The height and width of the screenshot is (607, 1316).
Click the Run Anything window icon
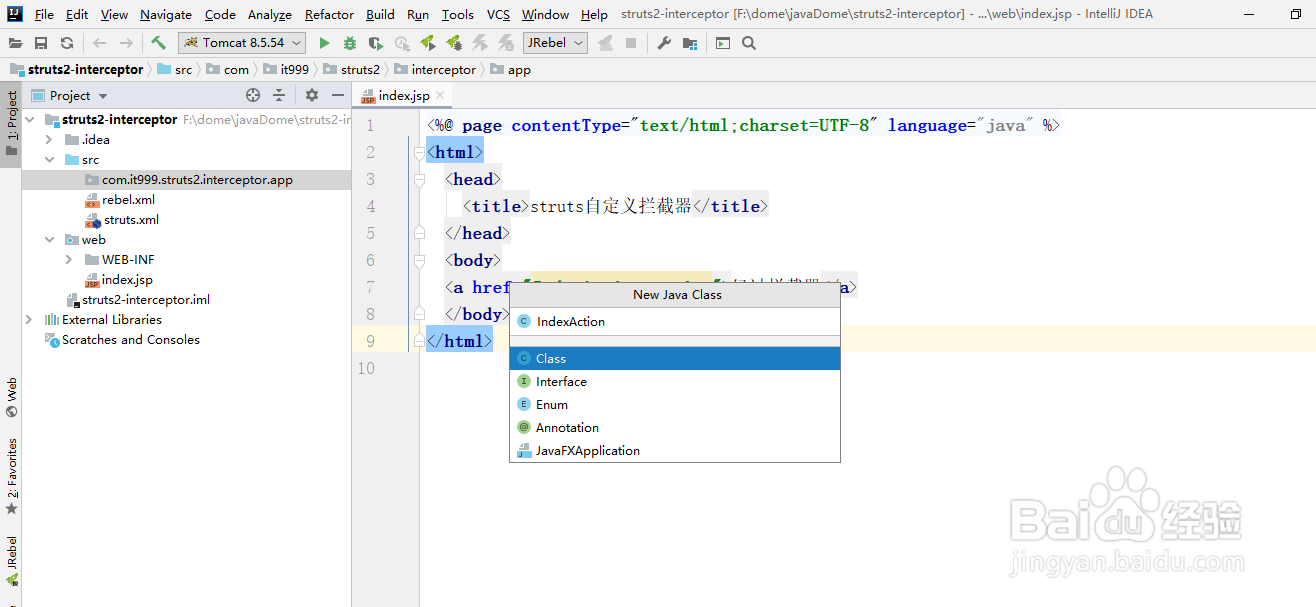[723, 43]
